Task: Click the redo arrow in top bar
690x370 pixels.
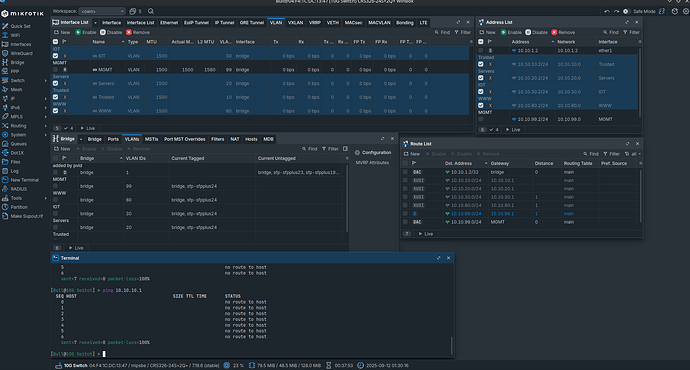Action: coord(617,11)
